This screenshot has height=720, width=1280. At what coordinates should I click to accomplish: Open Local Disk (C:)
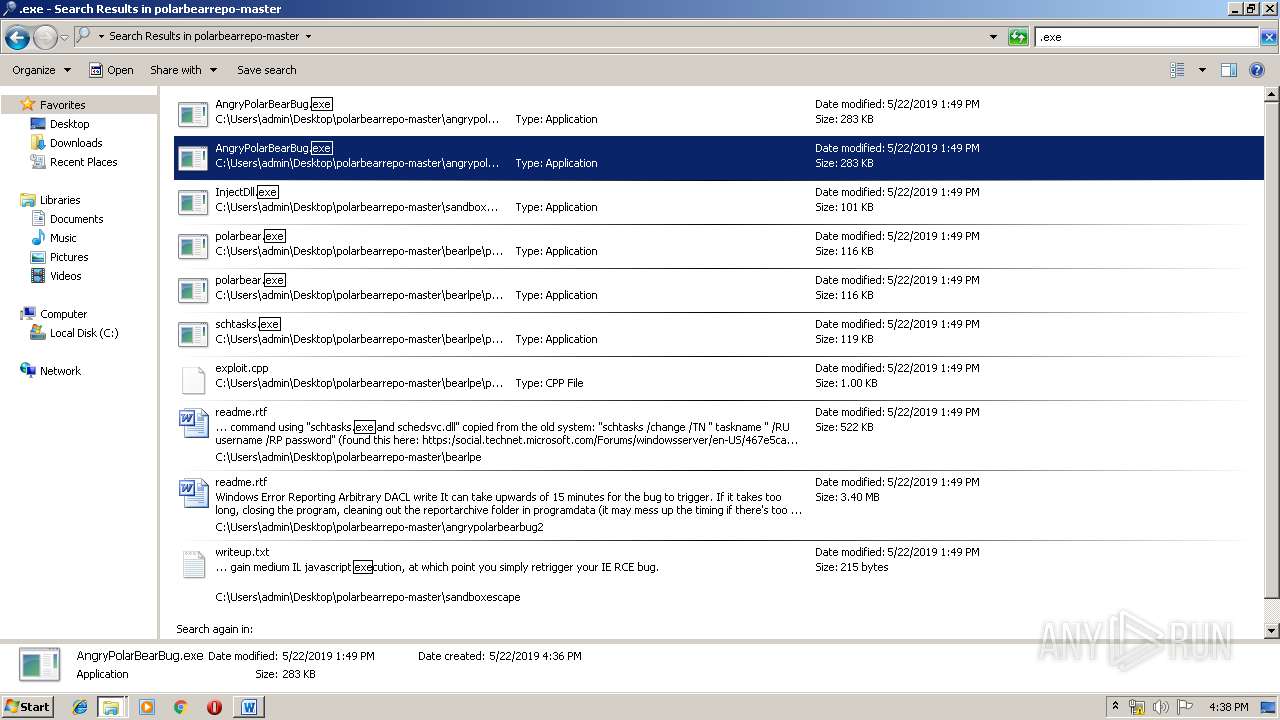[84, 333]
